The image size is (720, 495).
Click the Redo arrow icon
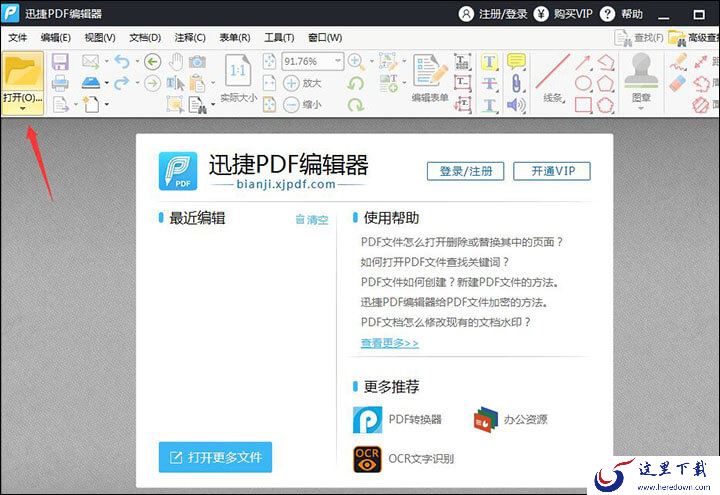click(x=122, y=83)
